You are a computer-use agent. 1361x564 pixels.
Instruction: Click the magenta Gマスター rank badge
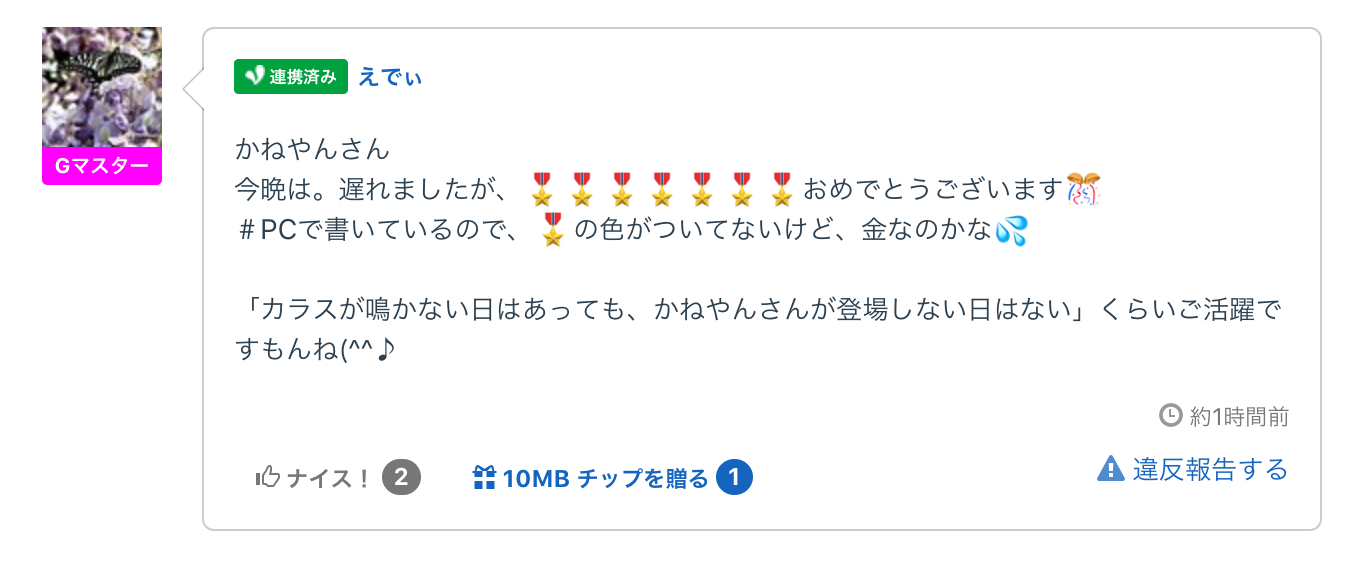coord(102,166)
